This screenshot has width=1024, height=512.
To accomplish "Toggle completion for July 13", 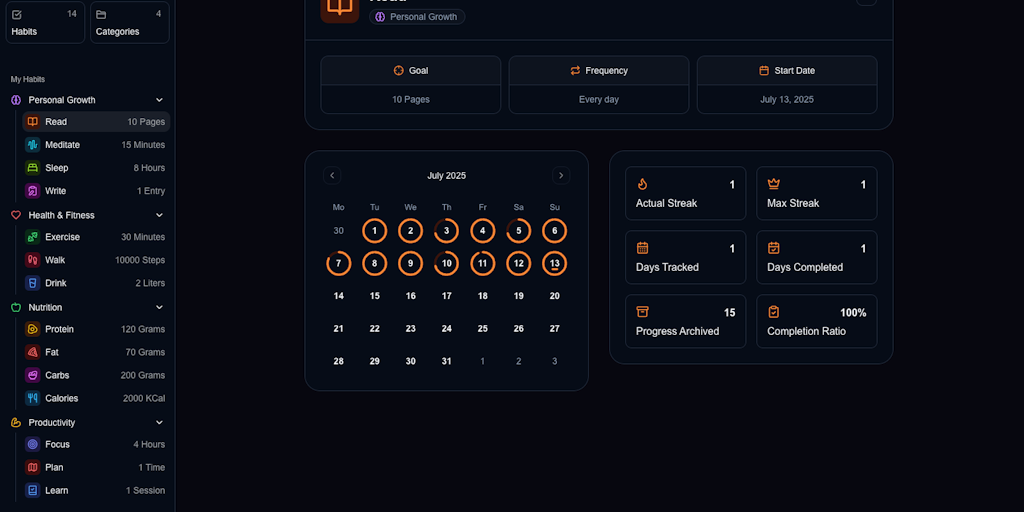I will 554,264.
